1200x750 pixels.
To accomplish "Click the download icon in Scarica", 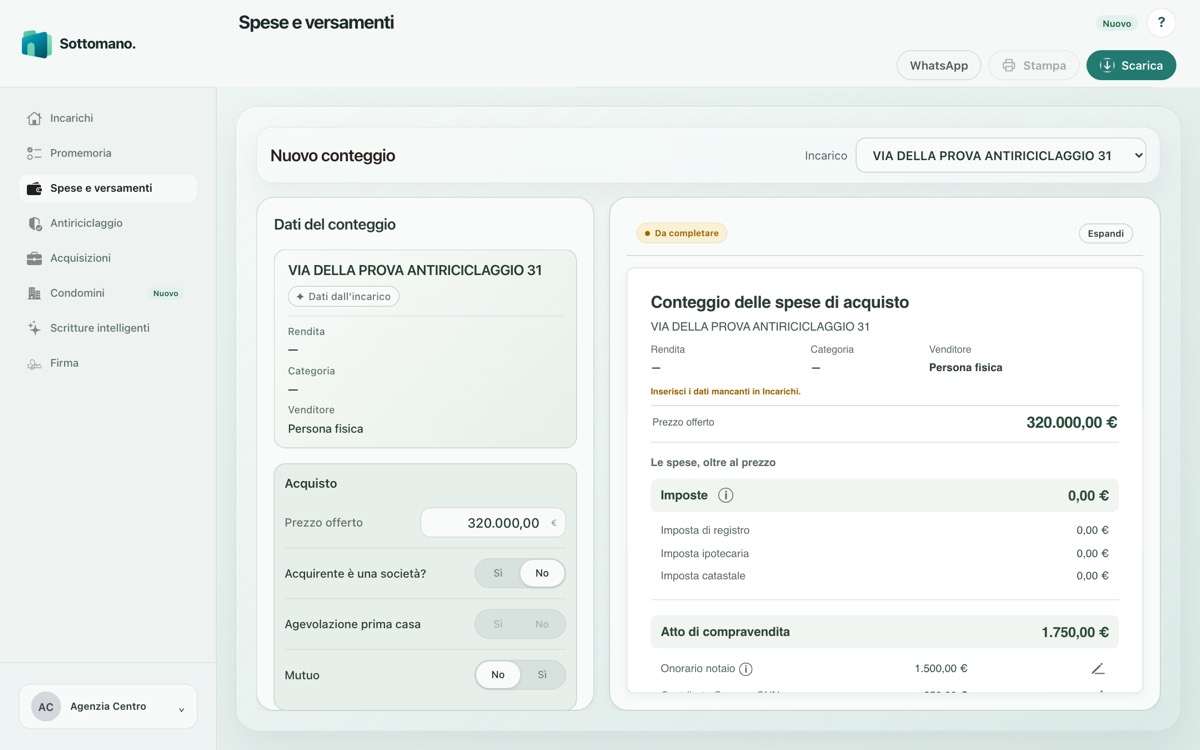I will point(1107,65).
